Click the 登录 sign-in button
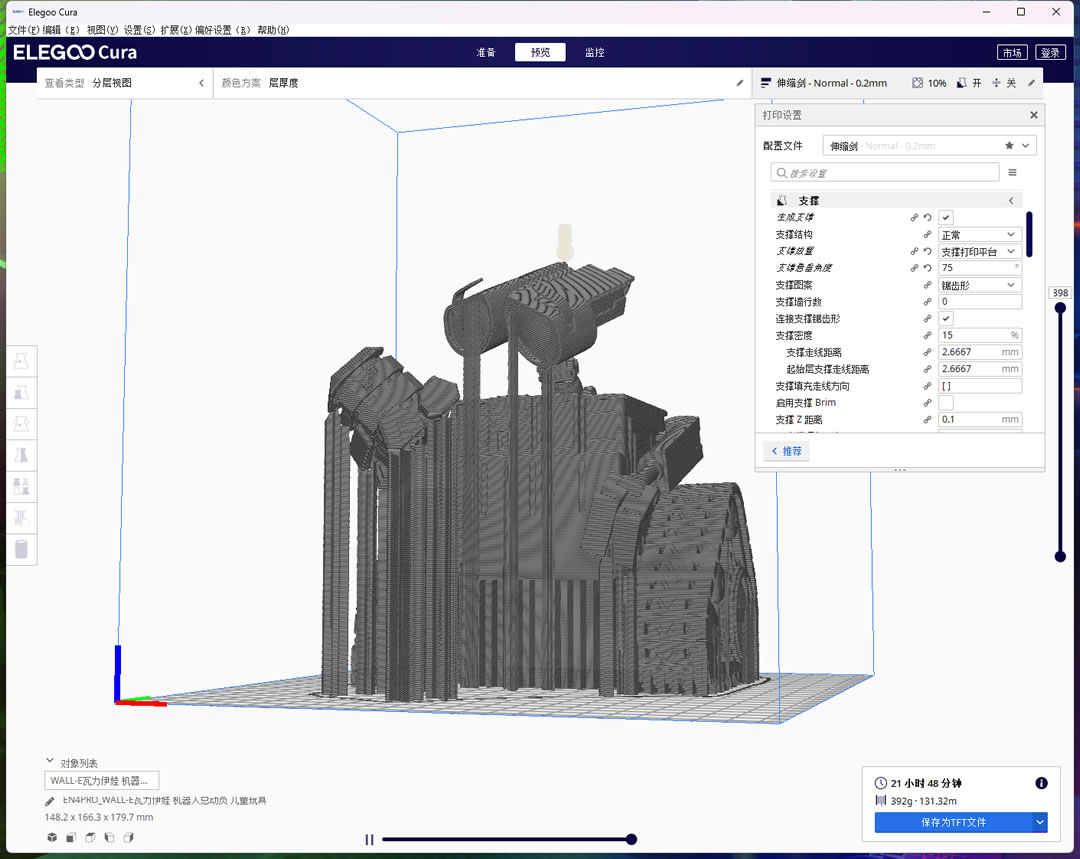The image size is (1080, 859). tap(1050, 52)
